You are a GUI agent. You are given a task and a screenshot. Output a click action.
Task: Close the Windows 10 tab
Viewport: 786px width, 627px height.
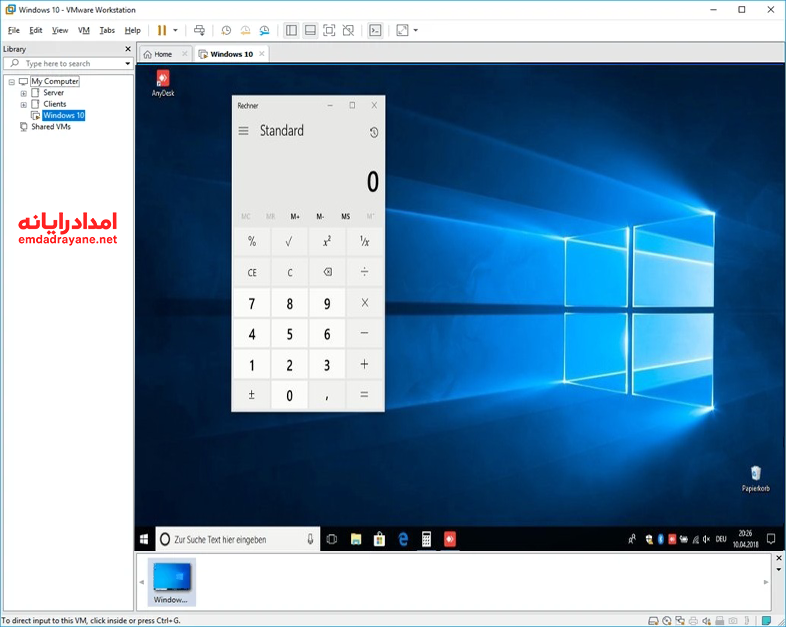[262, 54]
